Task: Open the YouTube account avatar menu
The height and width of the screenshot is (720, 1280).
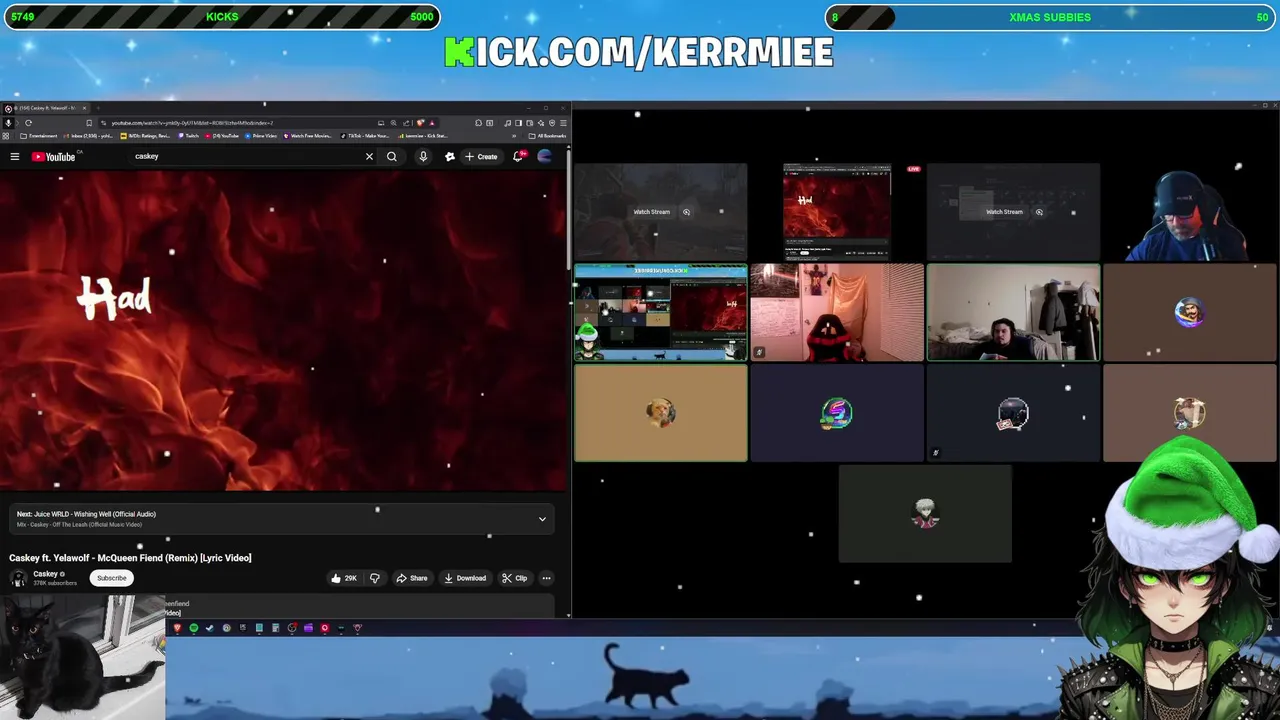Action: 545,156
